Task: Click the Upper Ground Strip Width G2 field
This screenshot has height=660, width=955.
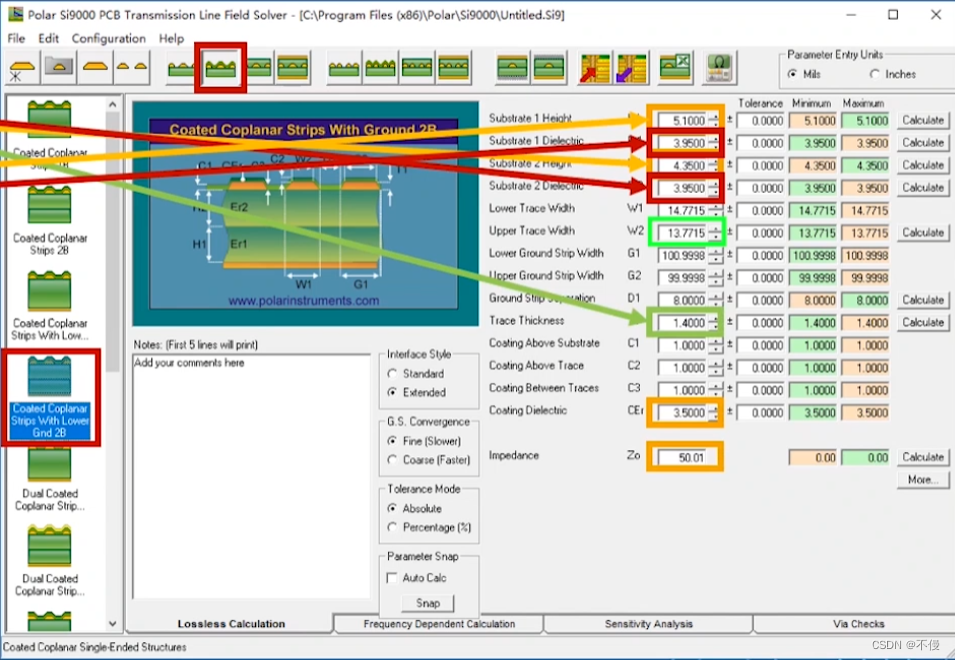Action: coord(683,278)
